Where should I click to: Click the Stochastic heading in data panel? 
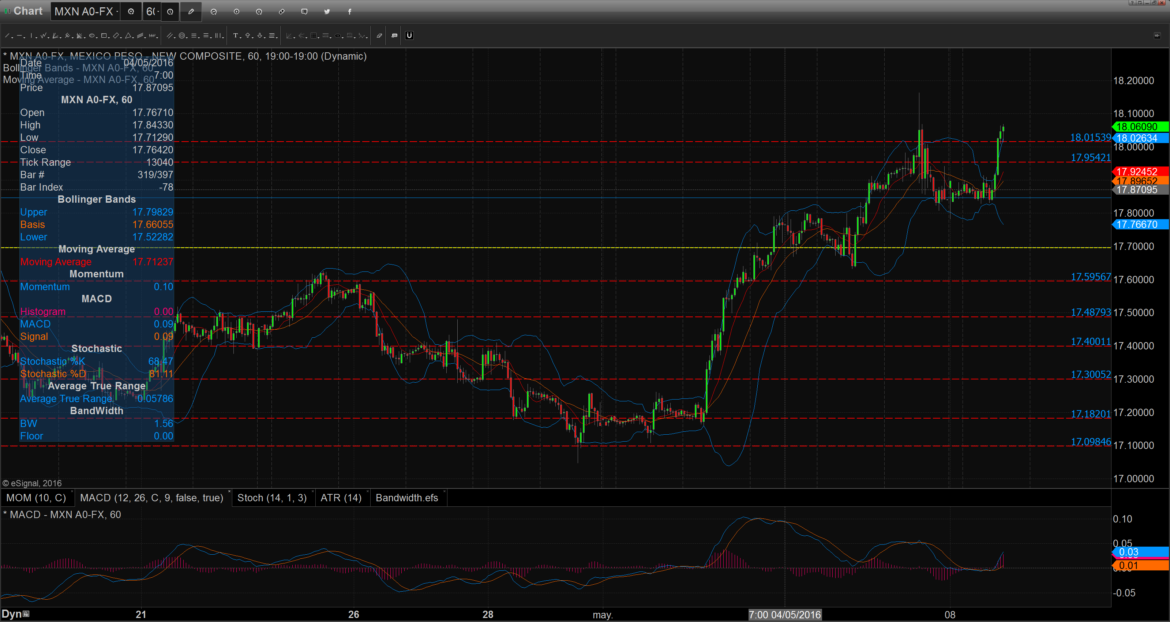(96, 349)
